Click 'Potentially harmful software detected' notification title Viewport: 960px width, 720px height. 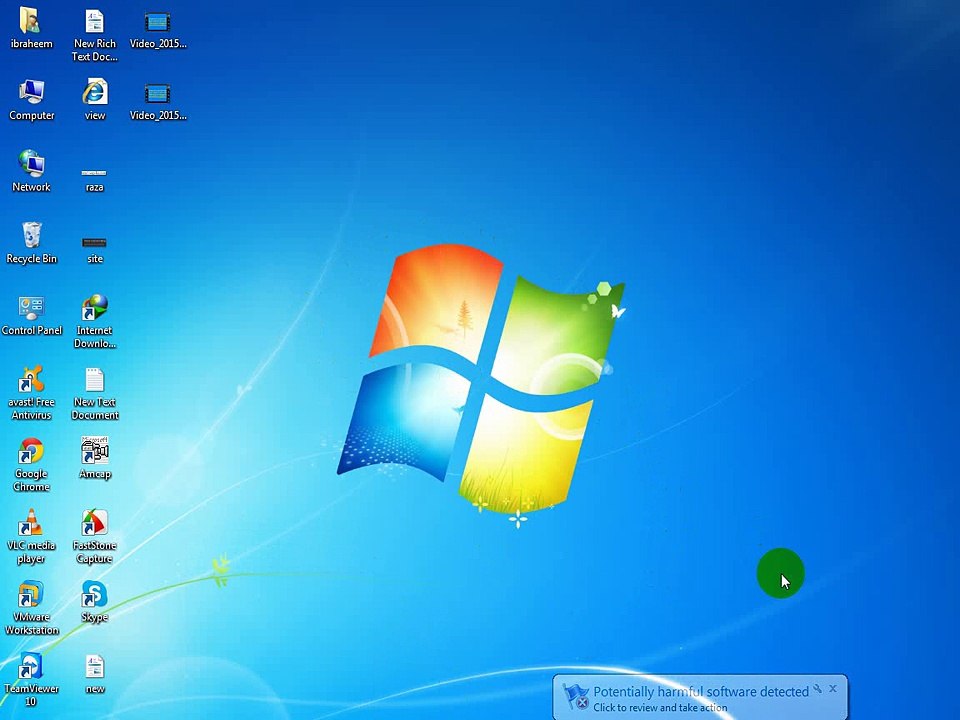point(701,692)
